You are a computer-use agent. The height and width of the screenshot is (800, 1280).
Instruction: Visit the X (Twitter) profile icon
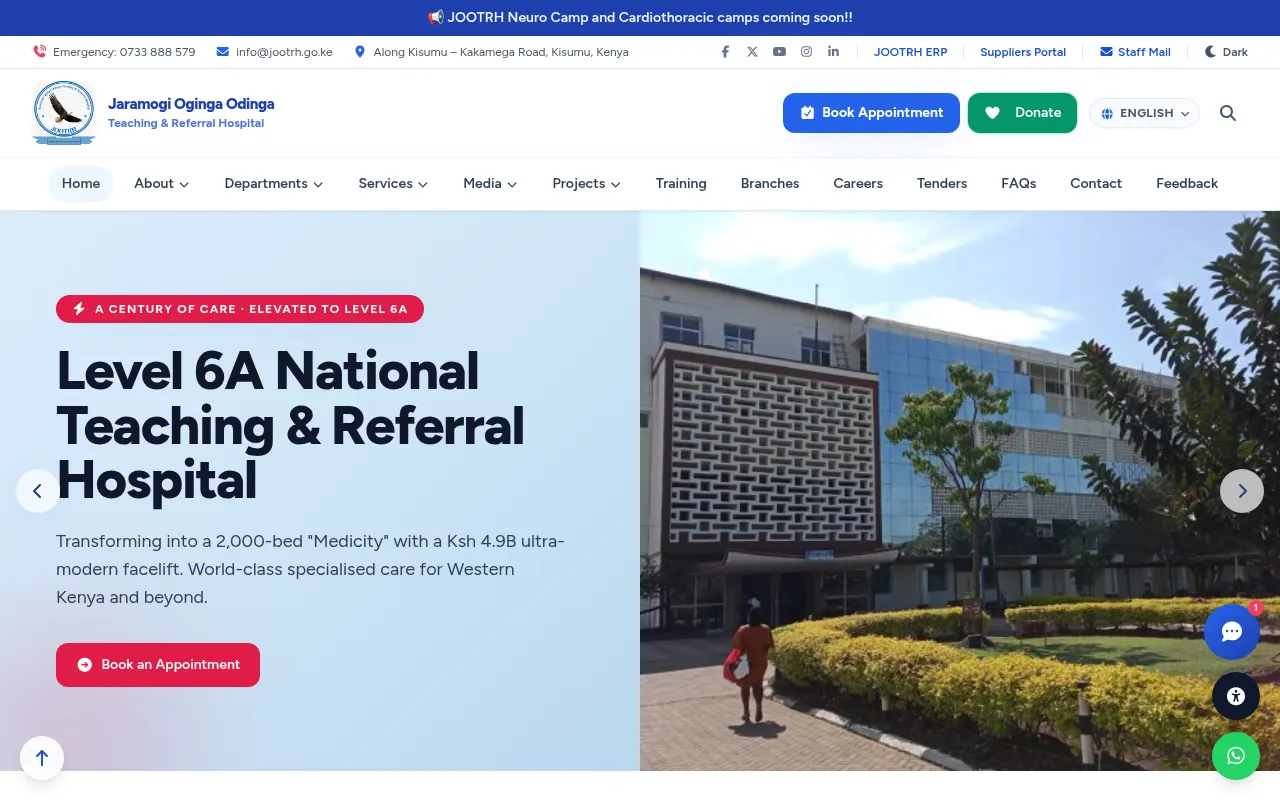pyautogui.click(x=752, y=52)
